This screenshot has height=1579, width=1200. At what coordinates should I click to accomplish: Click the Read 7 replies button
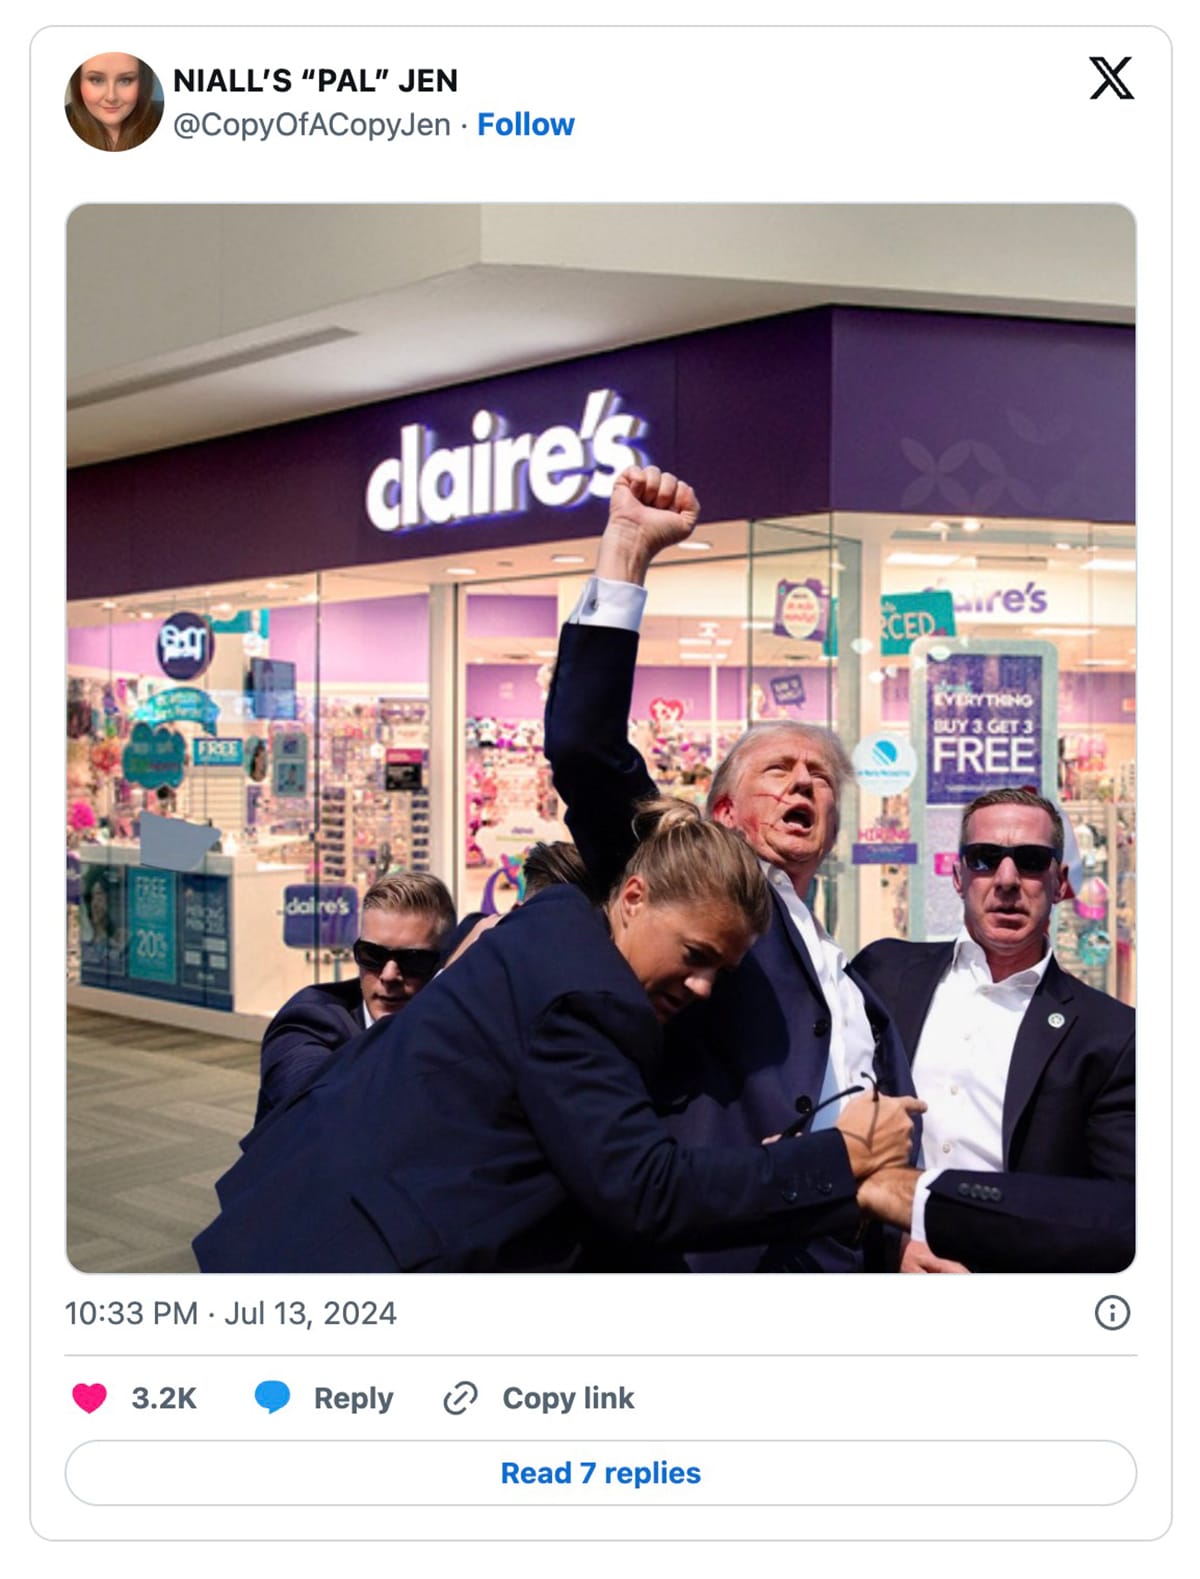601,1472
